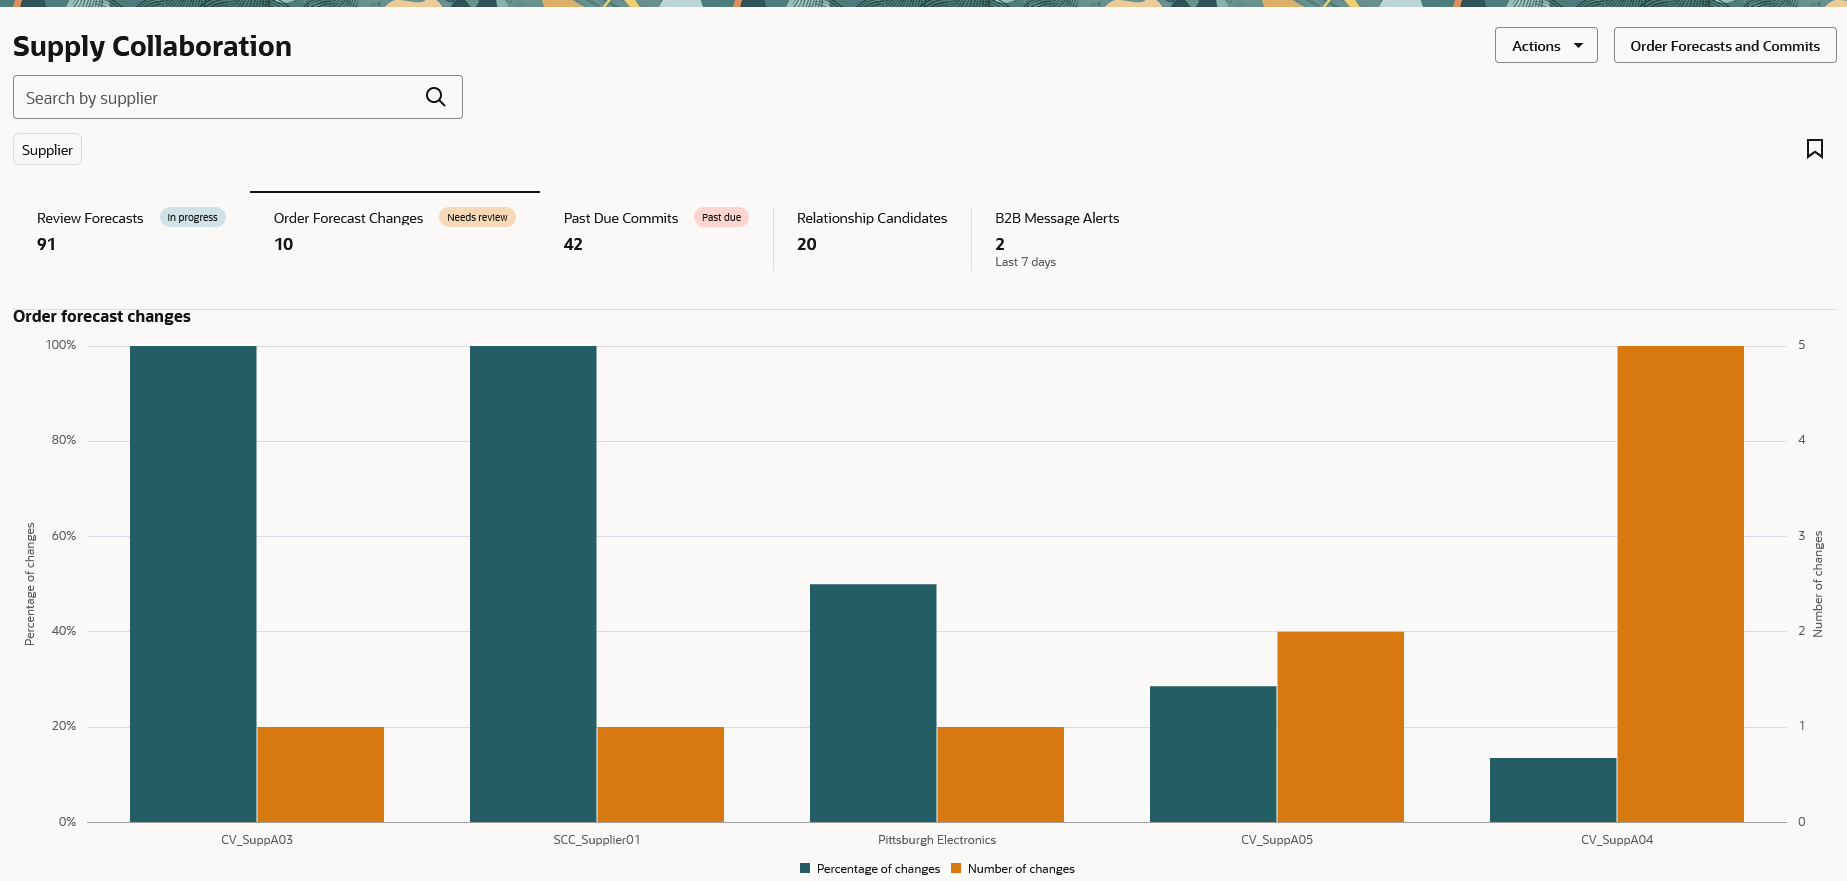Viewport: 1847px width, 881px height.
Task: Click the Supply Collaboration page title
Action: tap(152, 46)
